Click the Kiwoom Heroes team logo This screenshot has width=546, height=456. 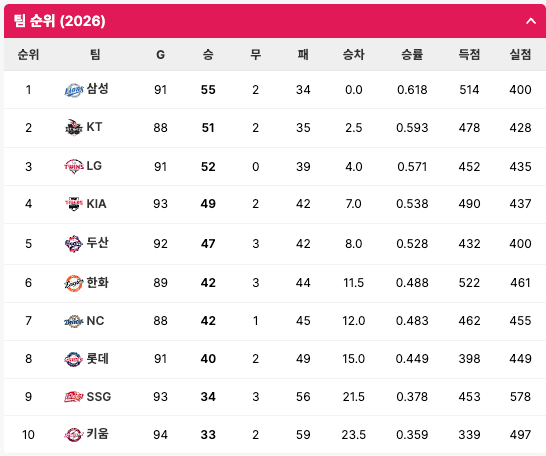point(74,434)
